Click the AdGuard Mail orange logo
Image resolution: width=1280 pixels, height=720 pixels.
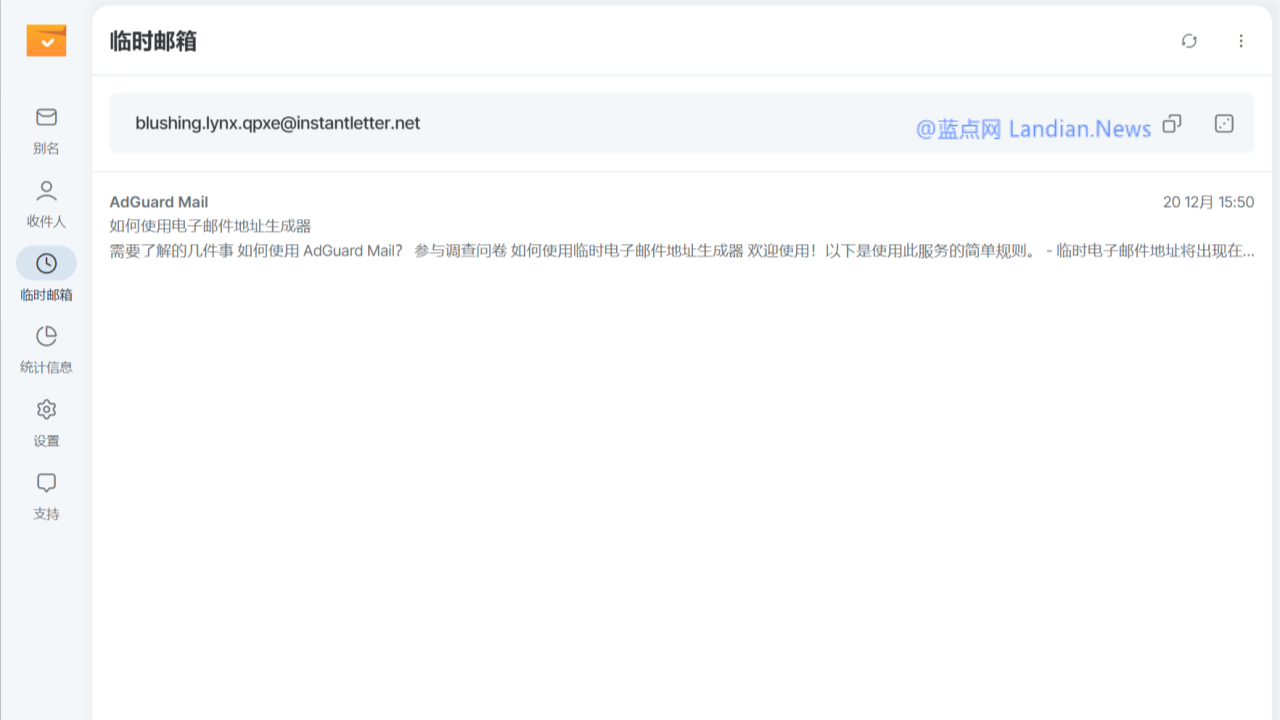(x=46, y=40)
